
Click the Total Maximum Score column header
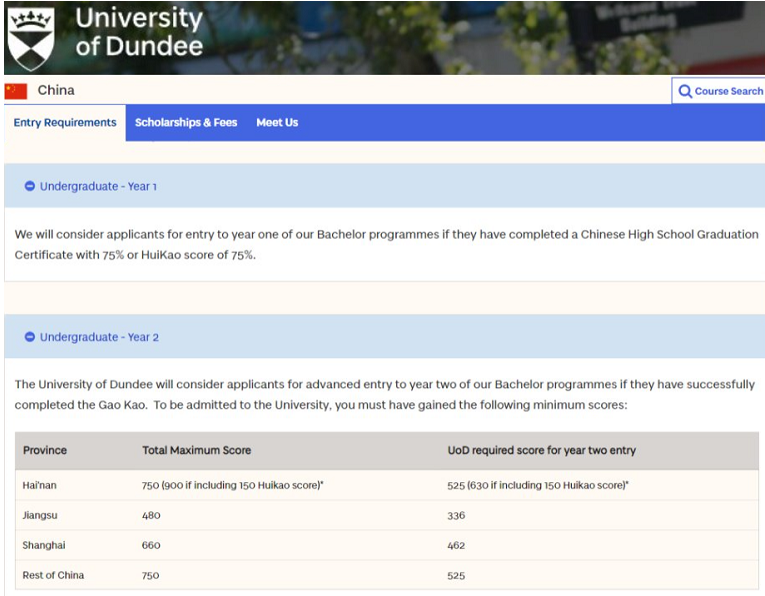197,450
